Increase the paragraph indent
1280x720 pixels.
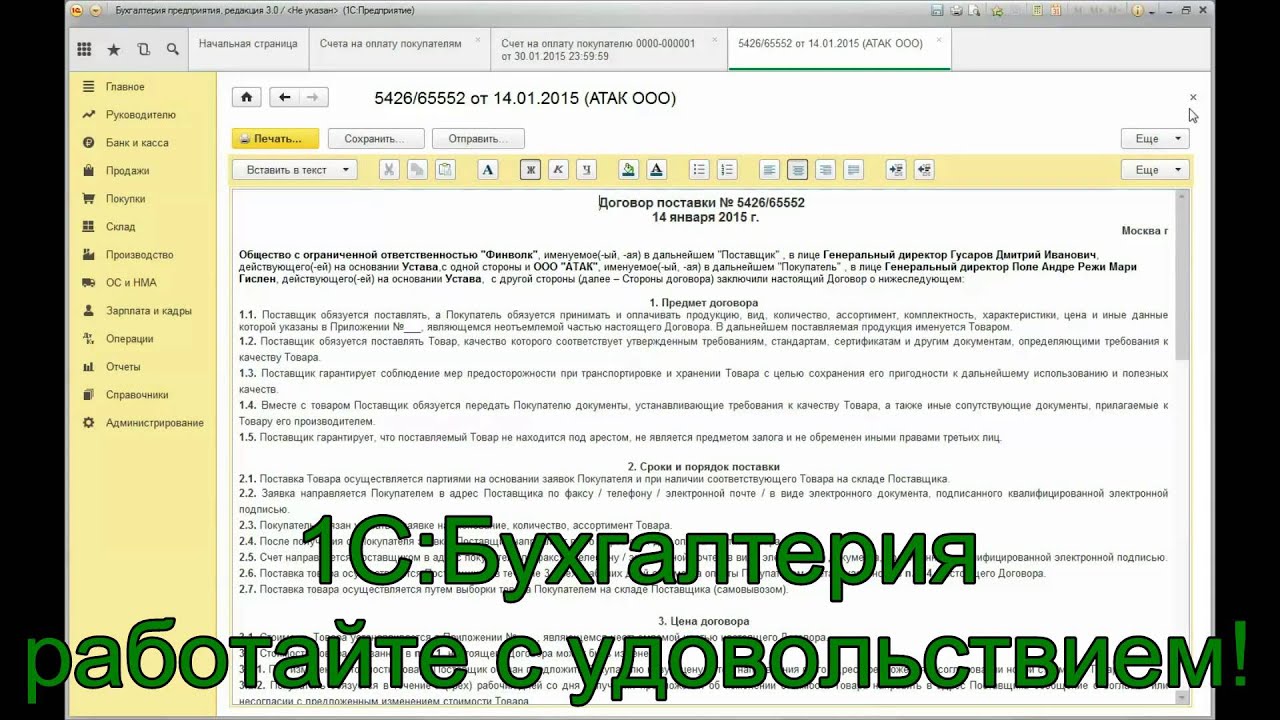point(896,170)
